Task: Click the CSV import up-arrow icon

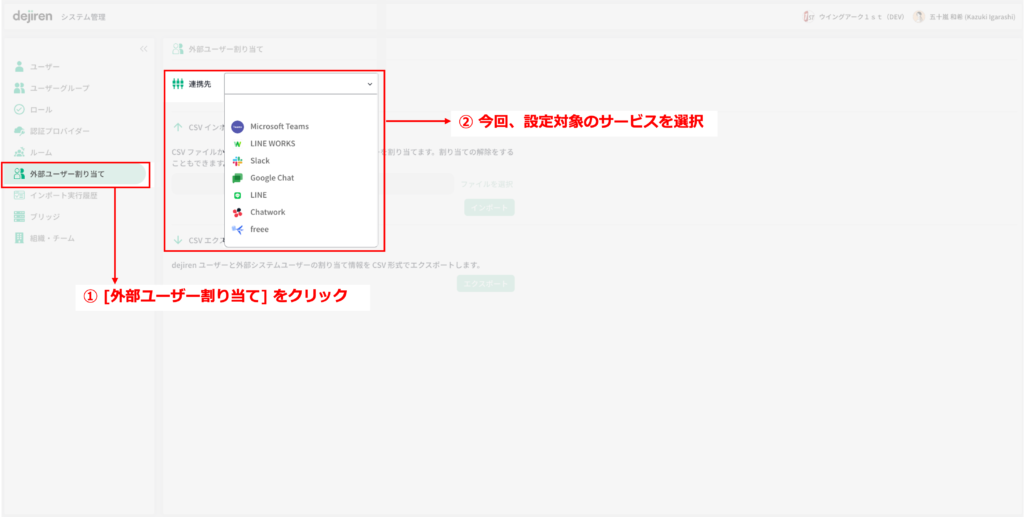Action: [x=178, y=127]
